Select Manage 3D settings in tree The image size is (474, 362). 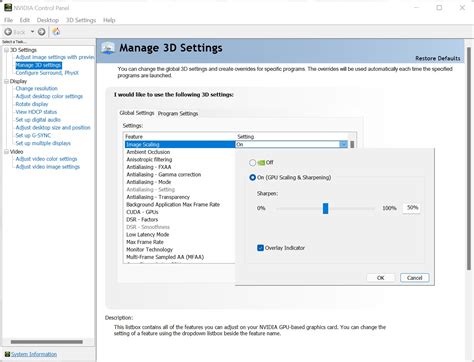[38, 65]
